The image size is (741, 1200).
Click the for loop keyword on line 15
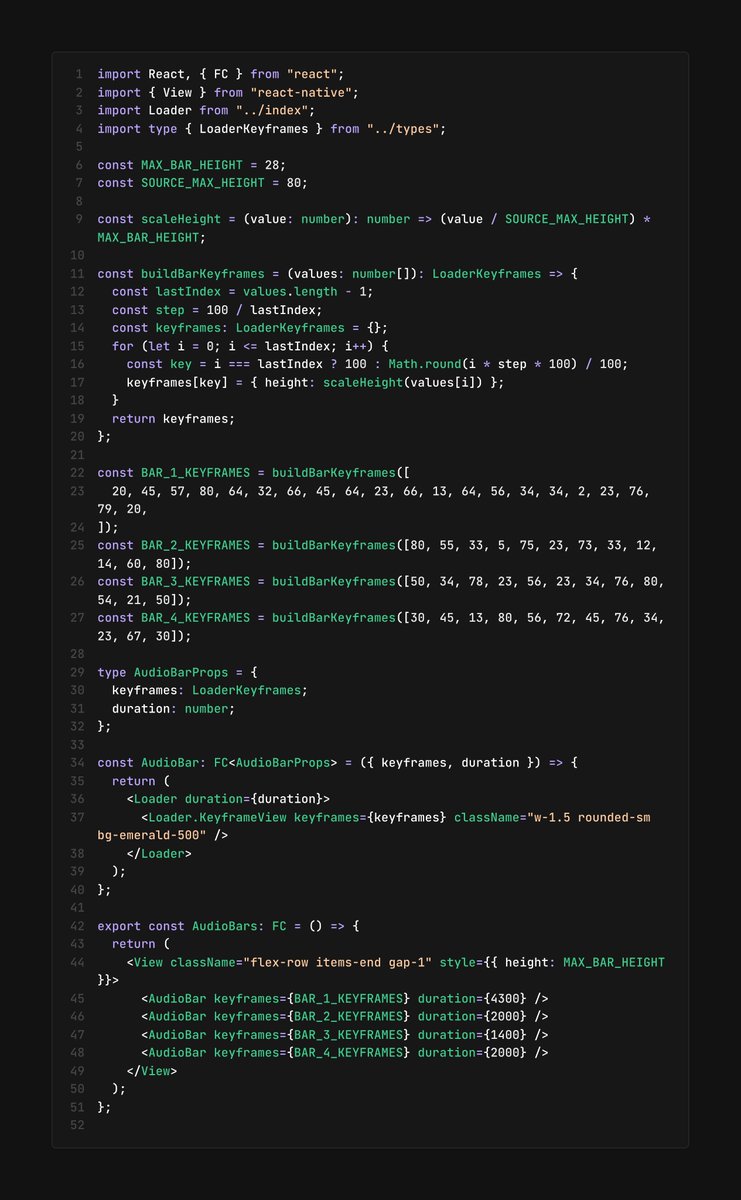coord(123,345)
